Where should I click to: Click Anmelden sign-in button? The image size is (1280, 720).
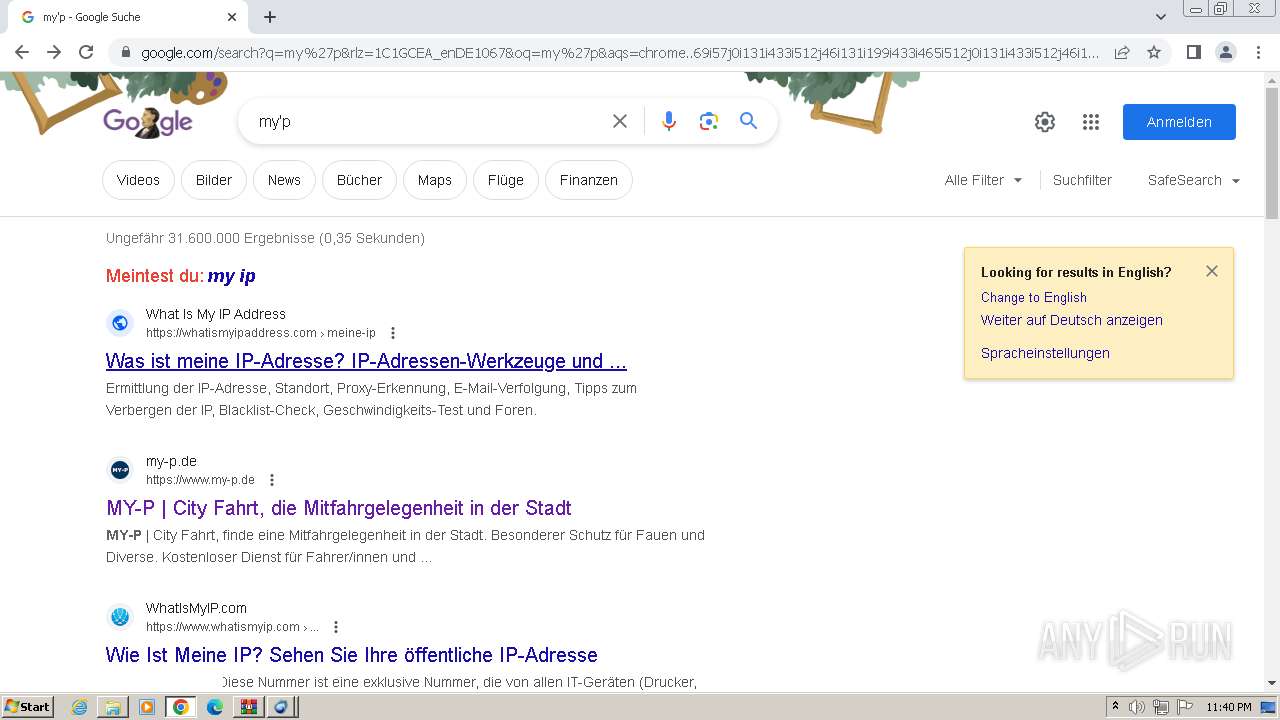pyautogui.click(x=1179, y=122)
